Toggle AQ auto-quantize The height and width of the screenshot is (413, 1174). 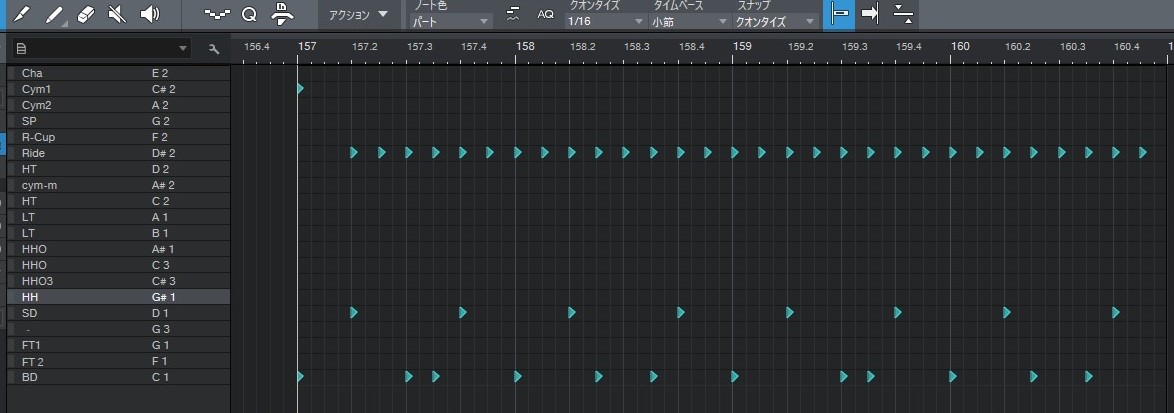coord(546,14)
